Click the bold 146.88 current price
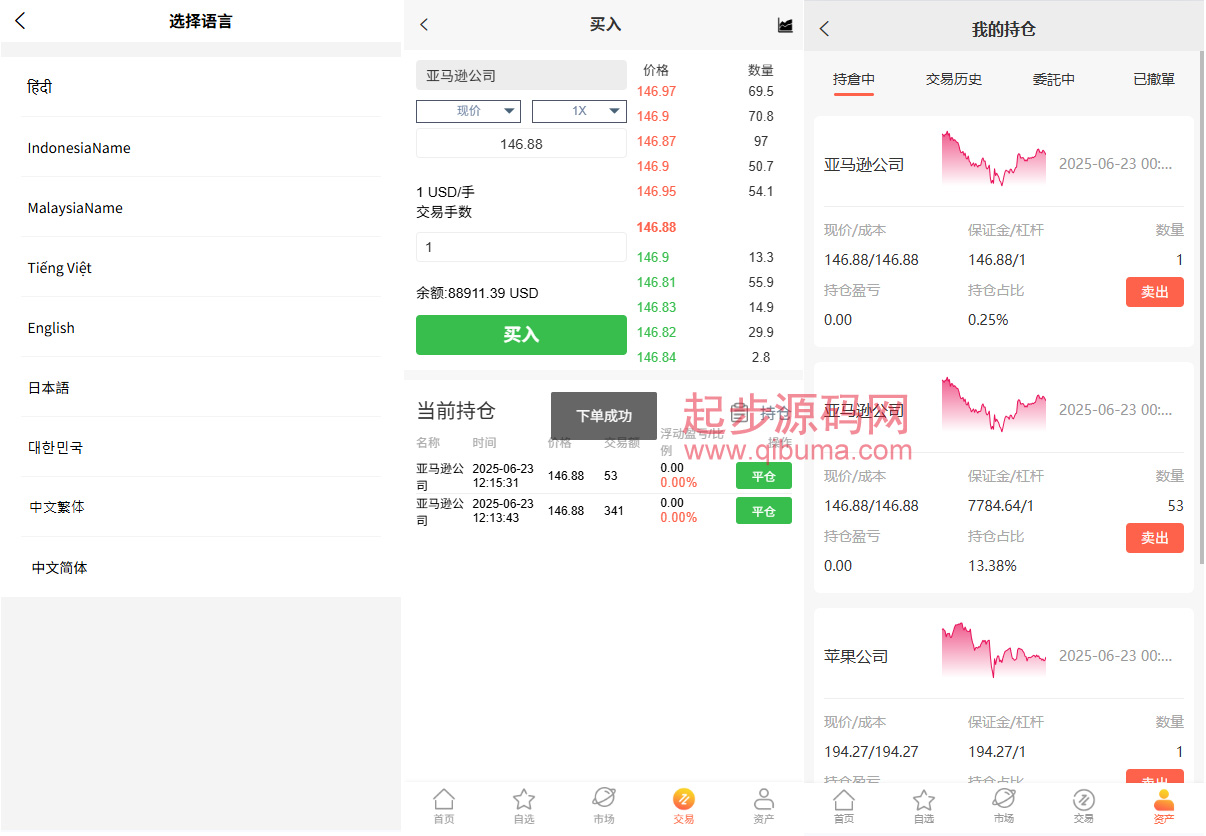The width and height of the screenshot is (1206, 836). click(656, 227)
